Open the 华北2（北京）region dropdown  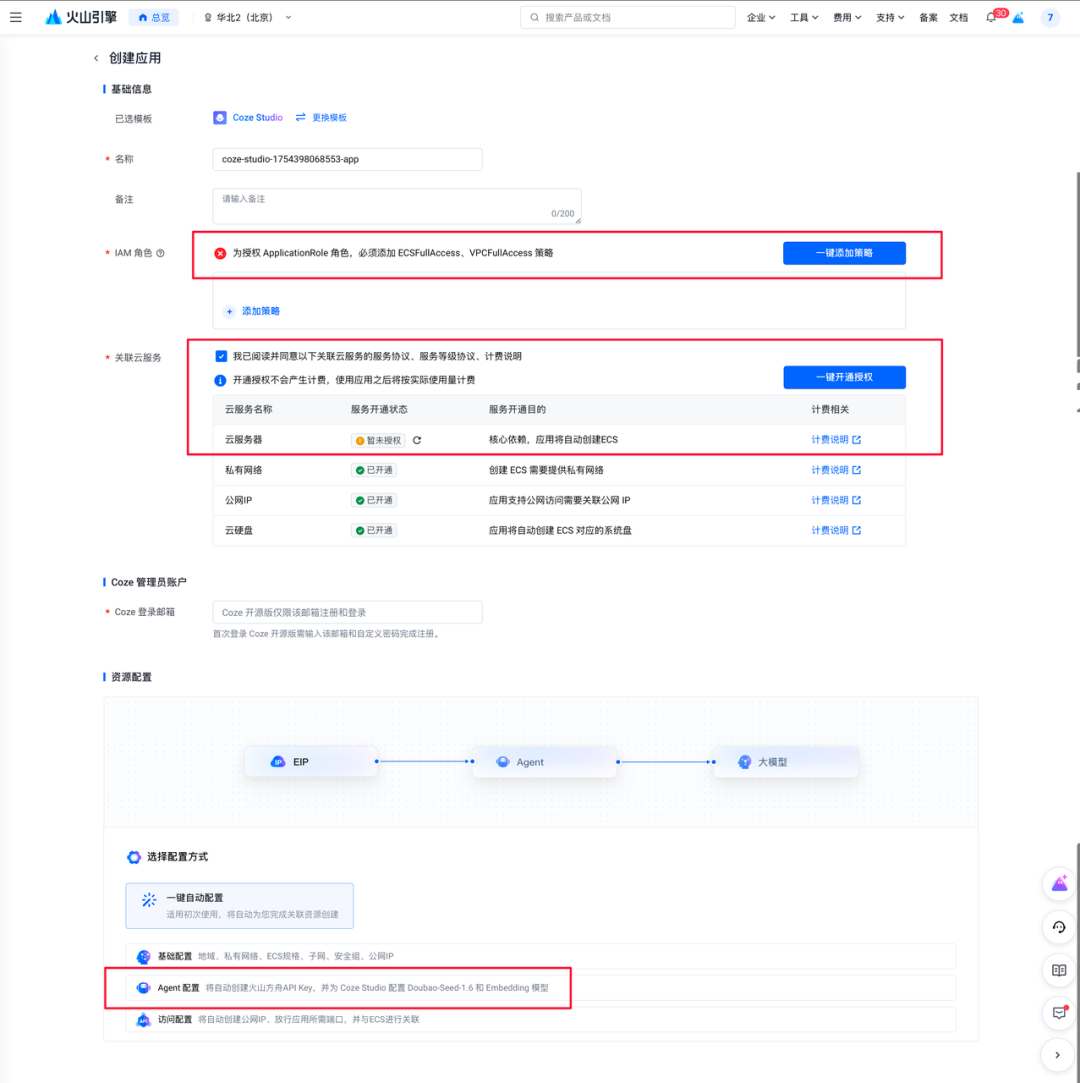247,17
